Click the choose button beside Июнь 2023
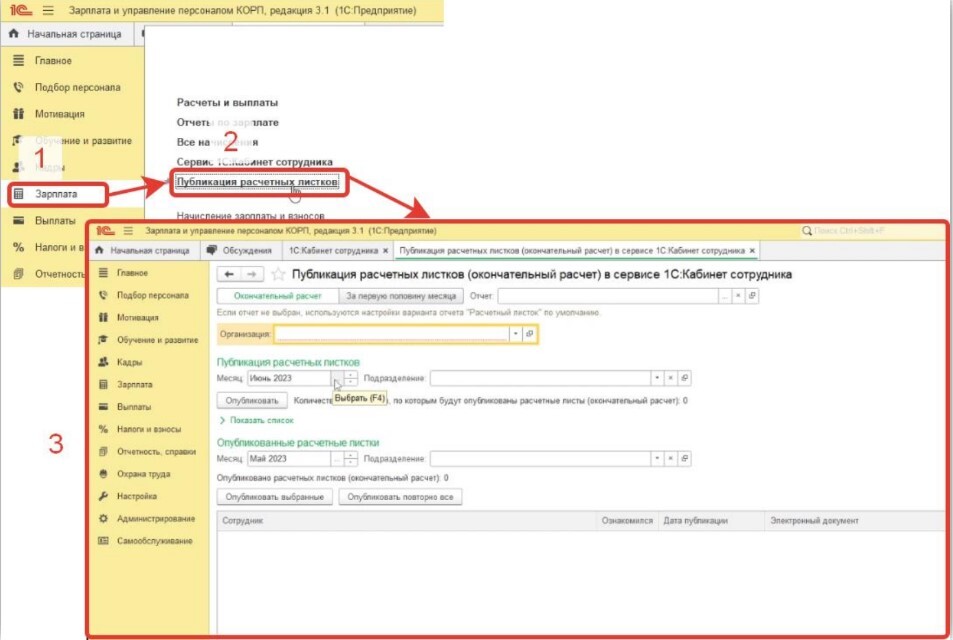This screenshot has width=953, height=640. pos(337,378)
